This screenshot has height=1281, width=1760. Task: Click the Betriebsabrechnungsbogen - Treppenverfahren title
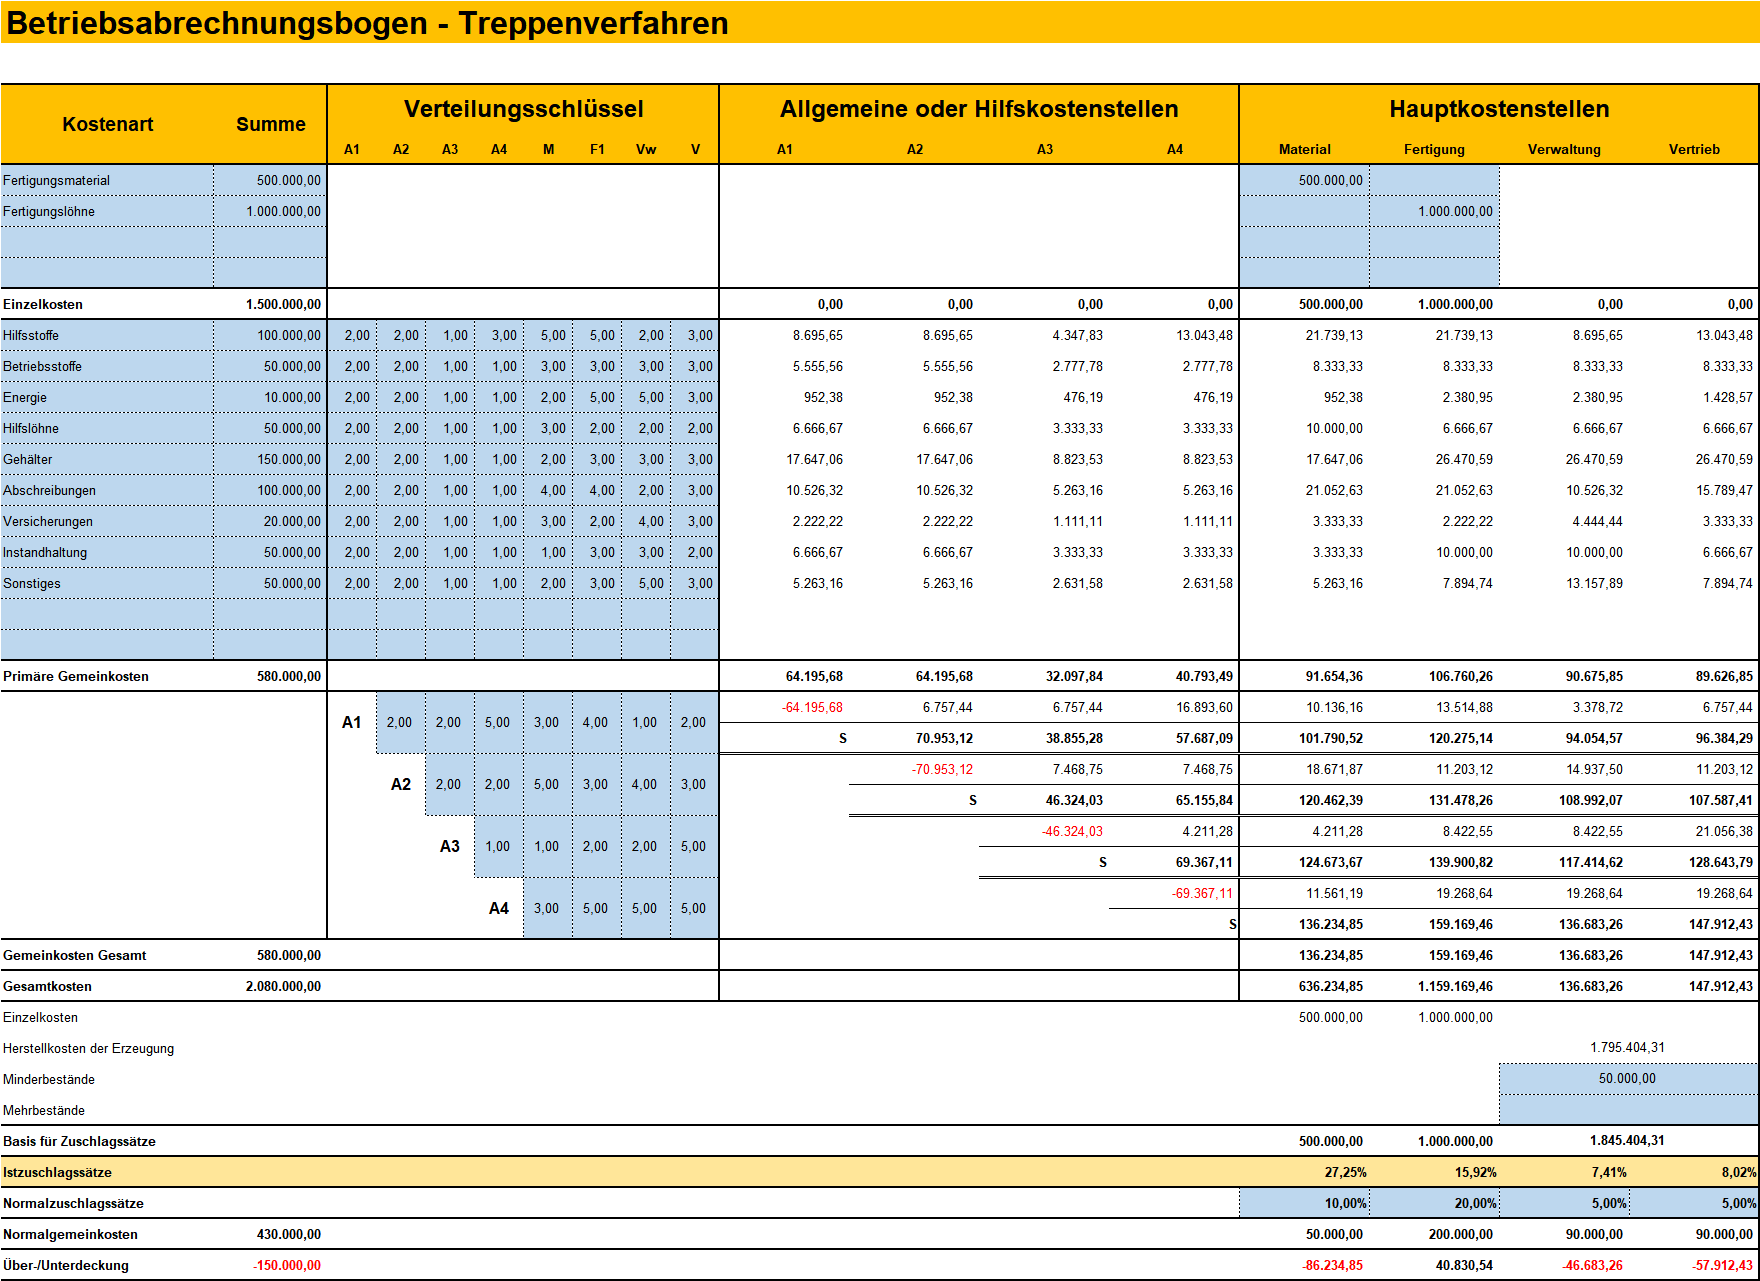coord(367,23)
